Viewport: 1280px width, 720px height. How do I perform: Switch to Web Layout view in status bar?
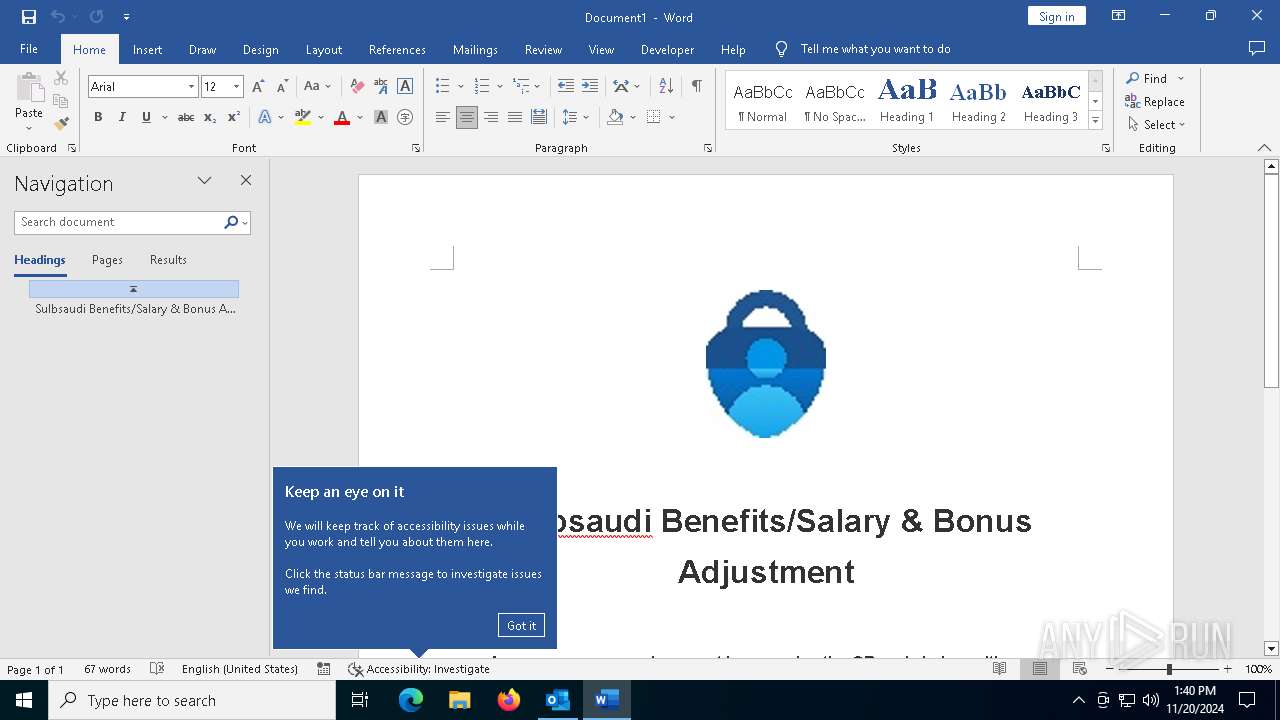coord(1080,669)
